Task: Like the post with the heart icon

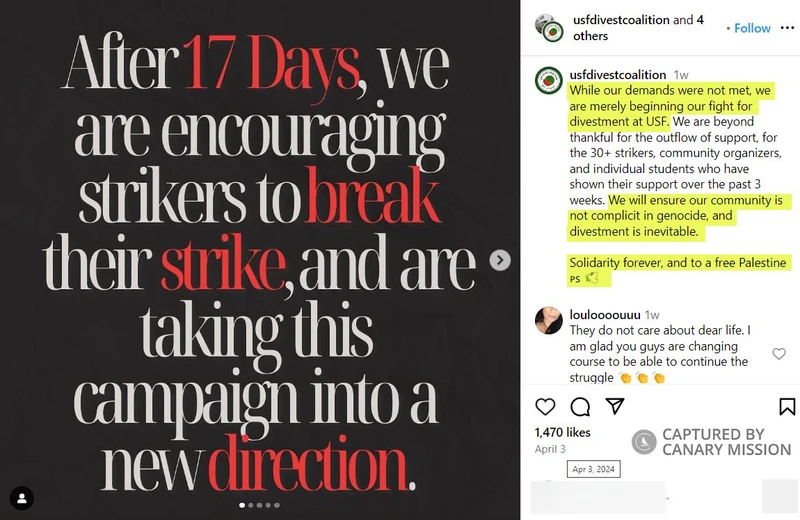Action: tap(545, 406)
